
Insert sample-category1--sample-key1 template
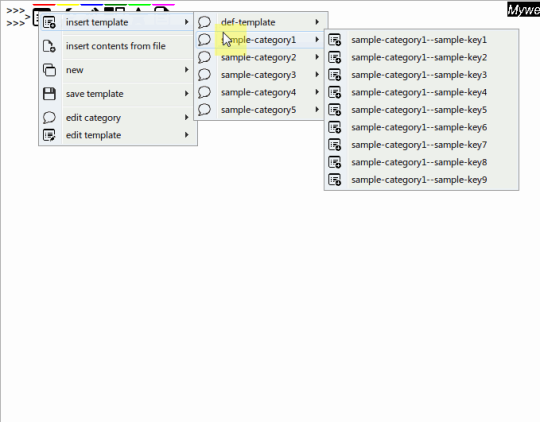pos(421,40)
